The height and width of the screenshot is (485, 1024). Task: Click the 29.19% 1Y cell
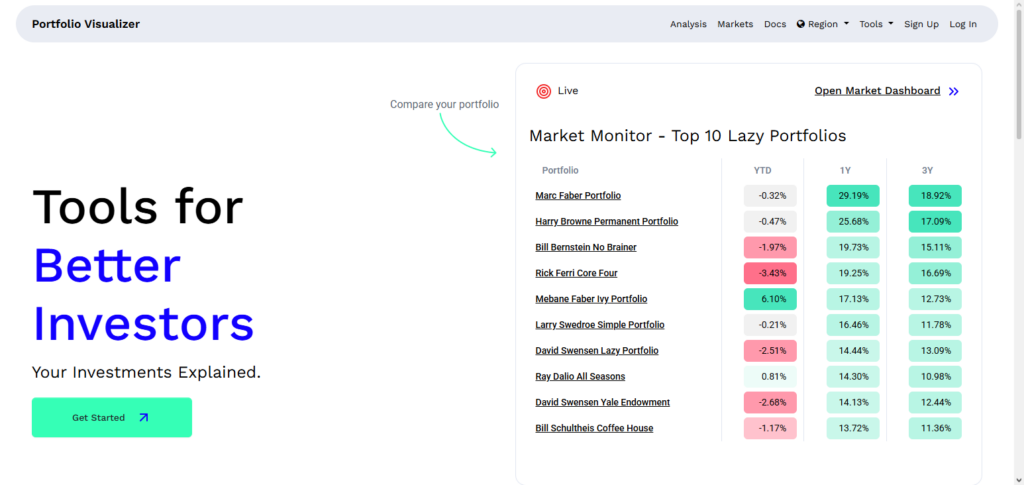(853, 196)
